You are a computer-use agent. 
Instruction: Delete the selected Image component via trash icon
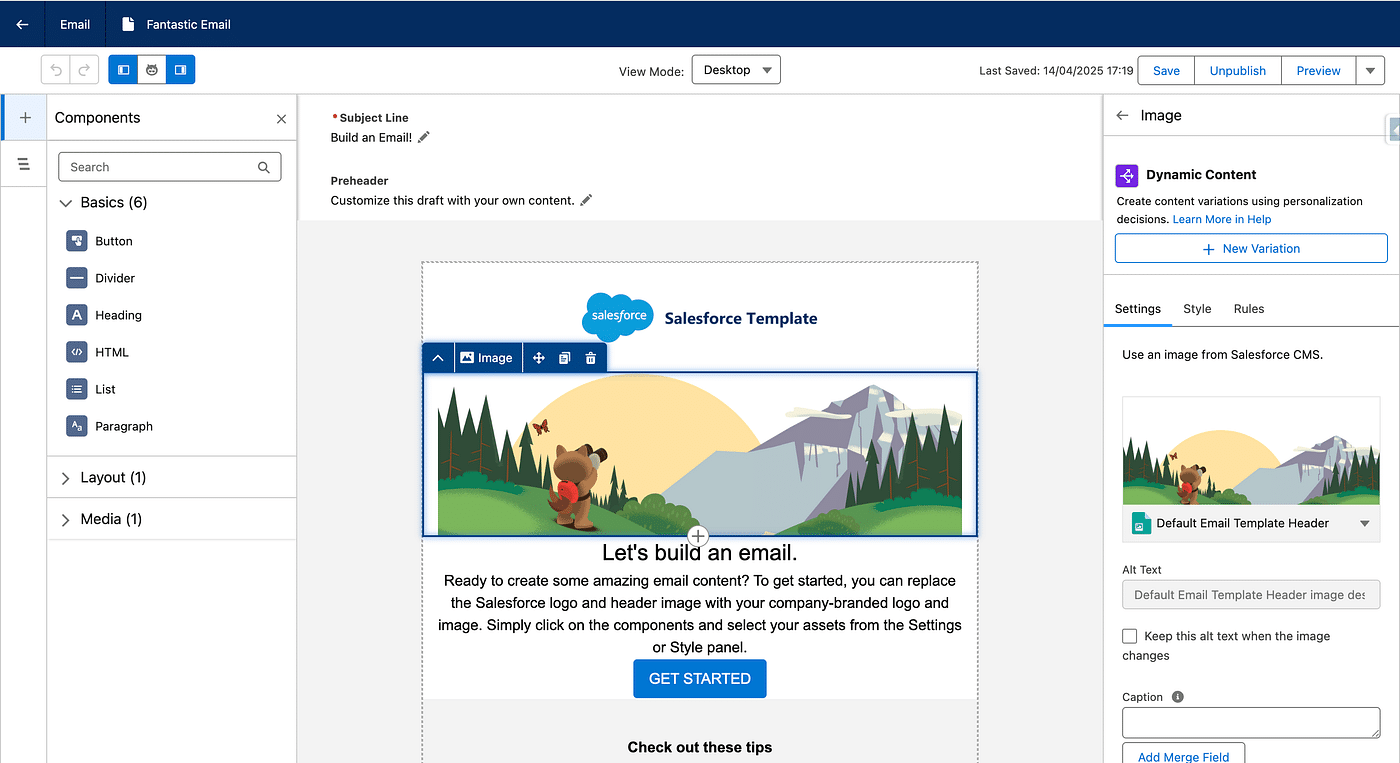pyautogui.click(x=591, y=358)
